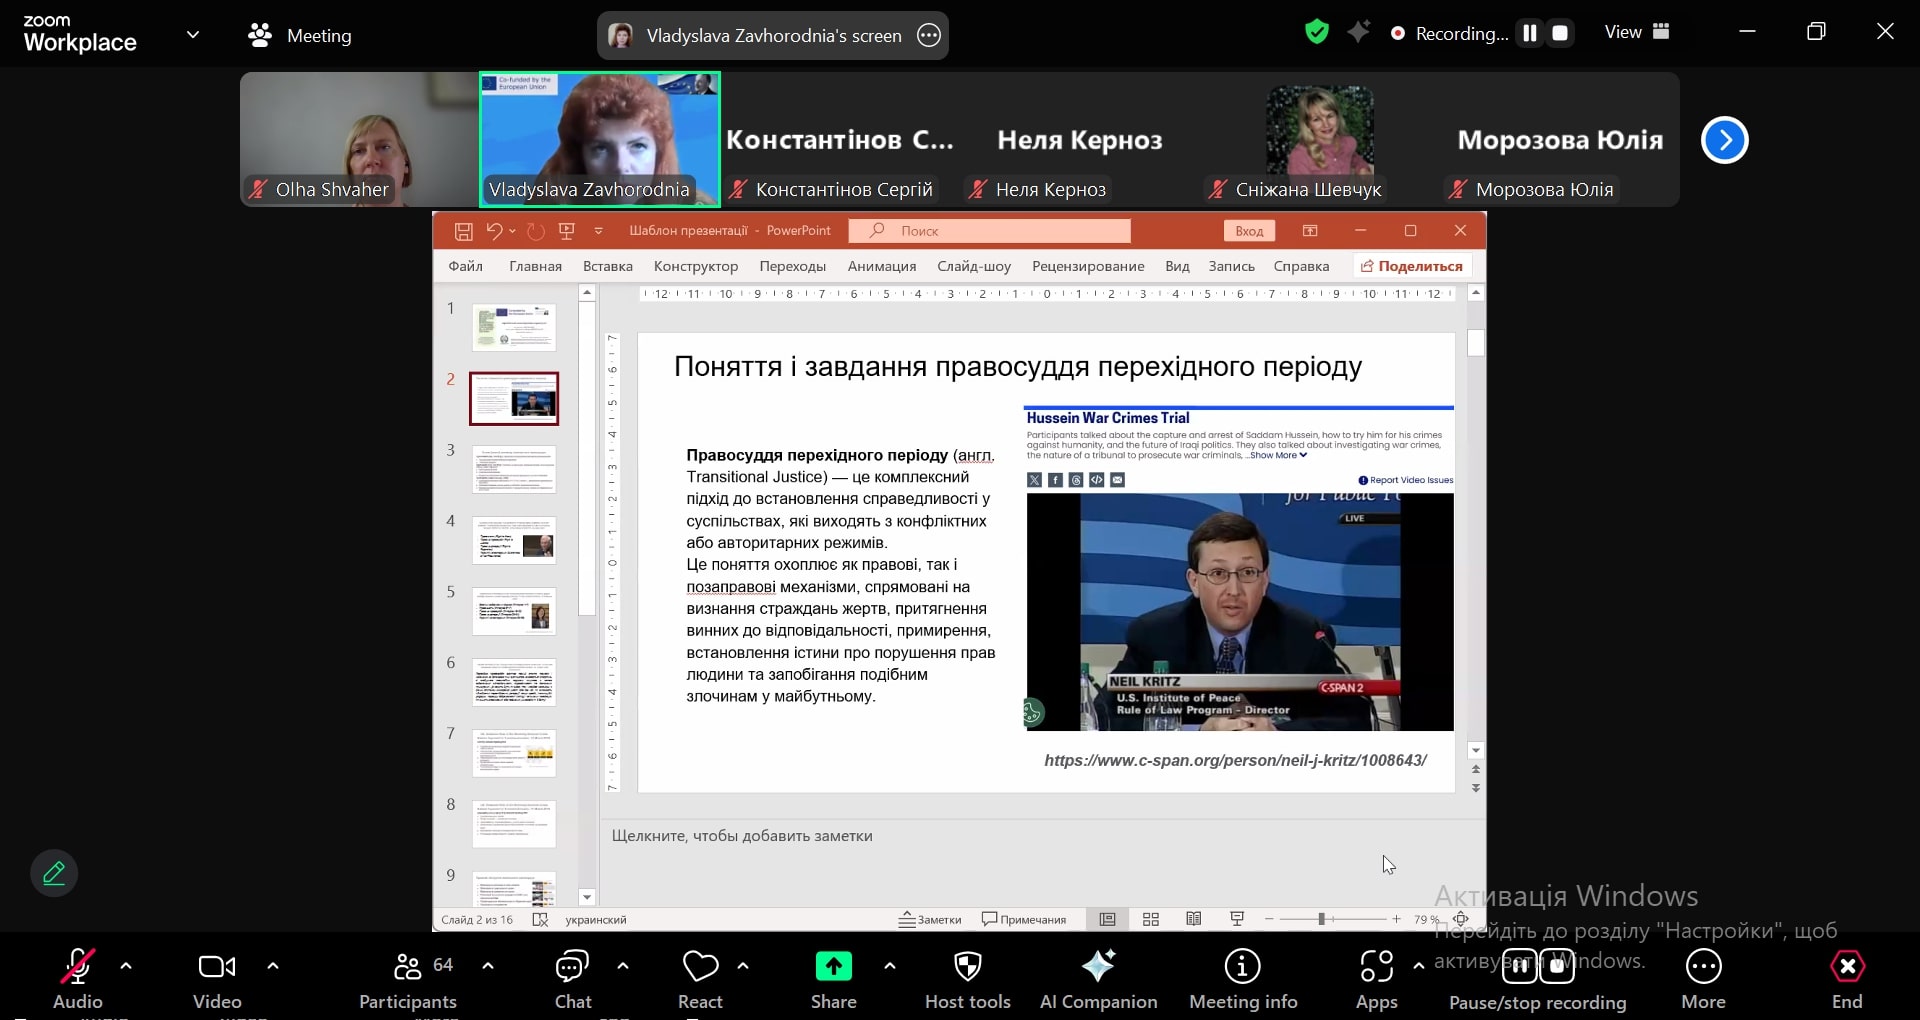Pause recording in the bottom toolbar
Viewport: 1920px width, 1020px height.
click(1520, 966)
